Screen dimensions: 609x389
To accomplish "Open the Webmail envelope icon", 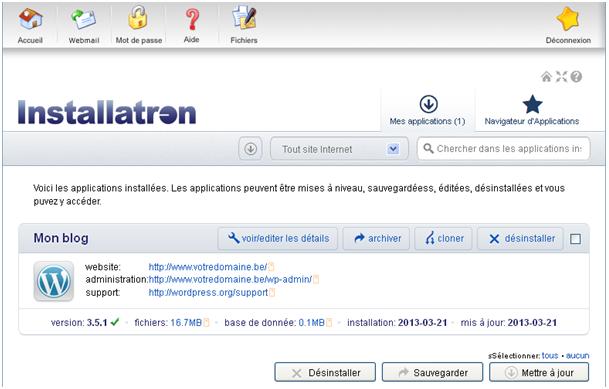I will click(x=84, y=19).
